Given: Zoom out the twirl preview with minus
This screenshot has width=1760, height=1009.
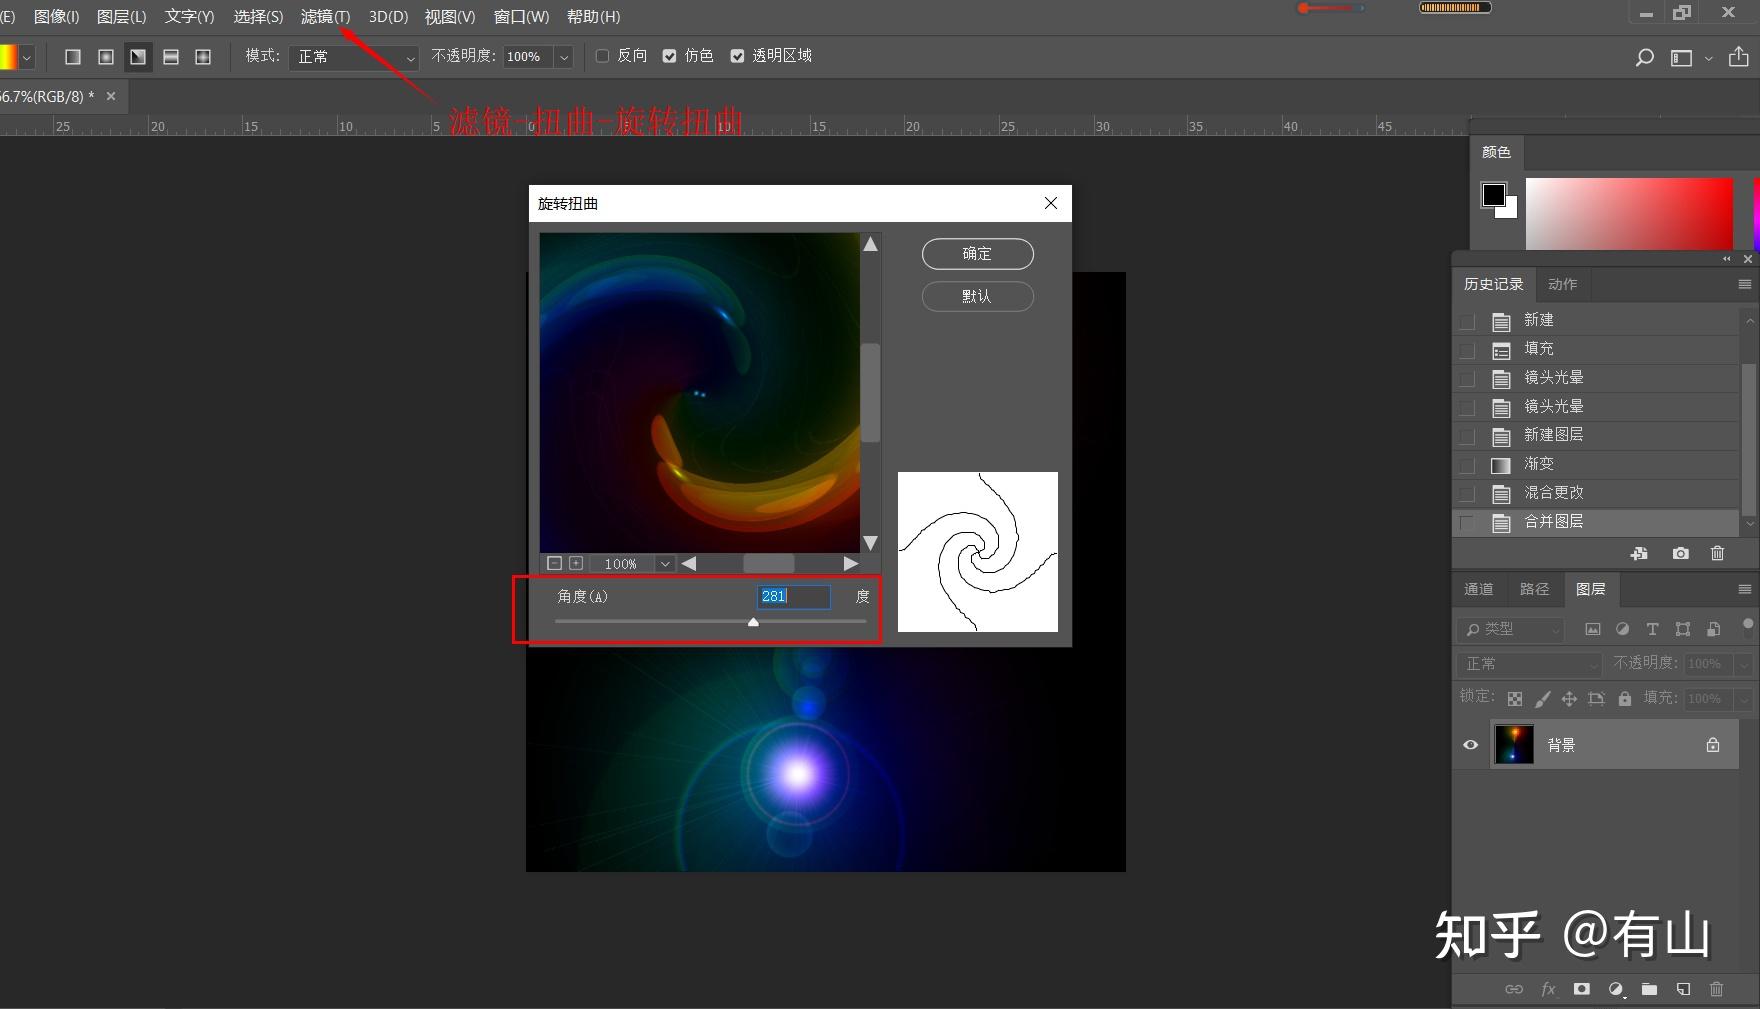Looking at the screenshot, I should [555, 563].
